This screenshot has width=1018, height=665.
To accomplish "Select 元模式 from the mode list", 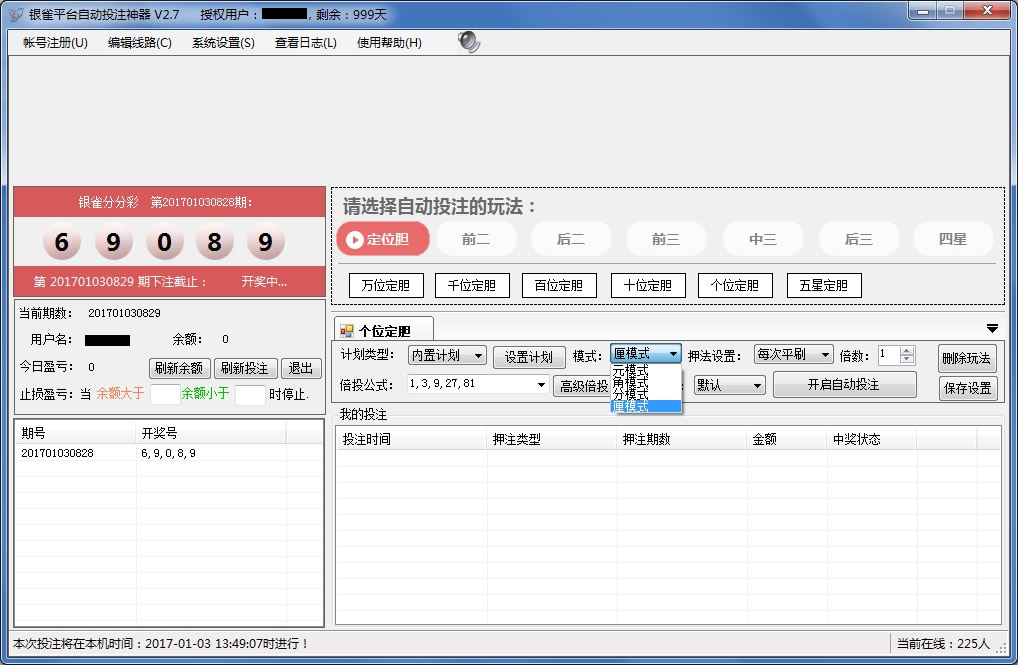I will (631, 370).
